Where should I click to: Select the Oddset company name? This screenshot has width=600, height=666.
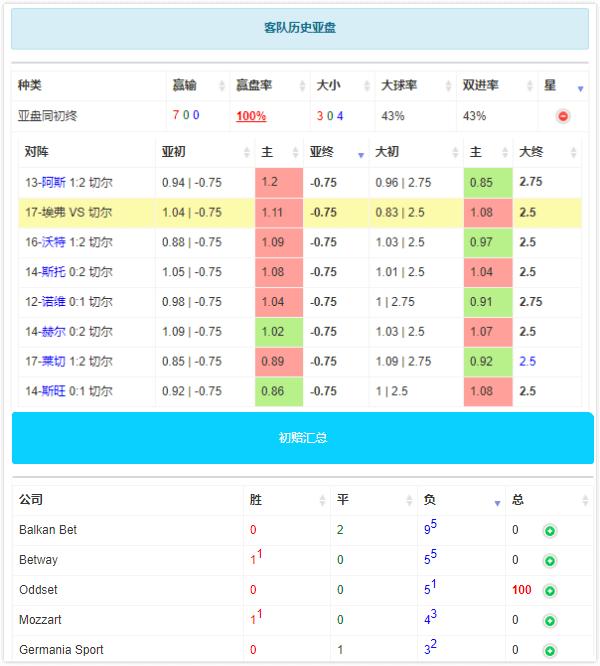coord(38,590)
